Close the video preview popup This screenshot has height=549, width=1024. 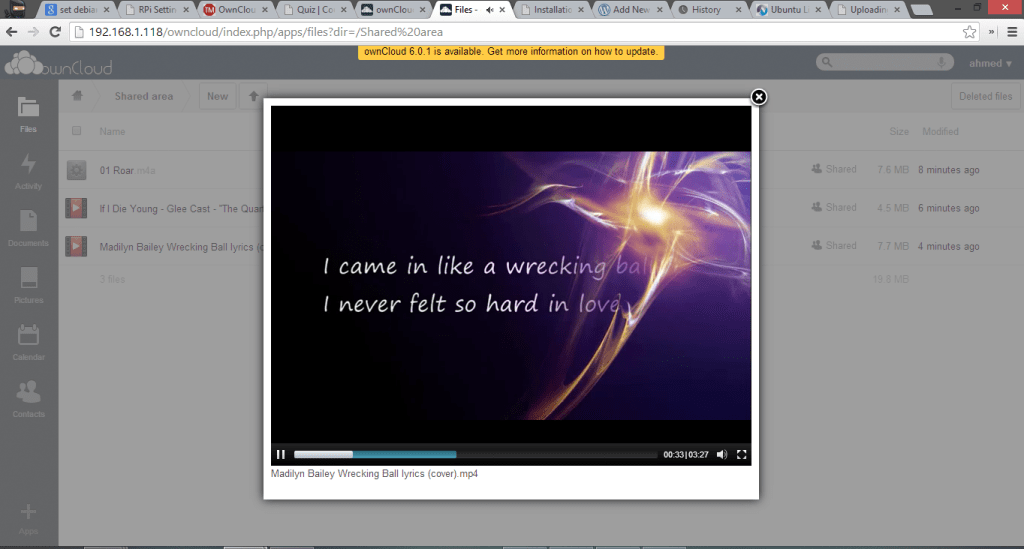pos(759,97)
